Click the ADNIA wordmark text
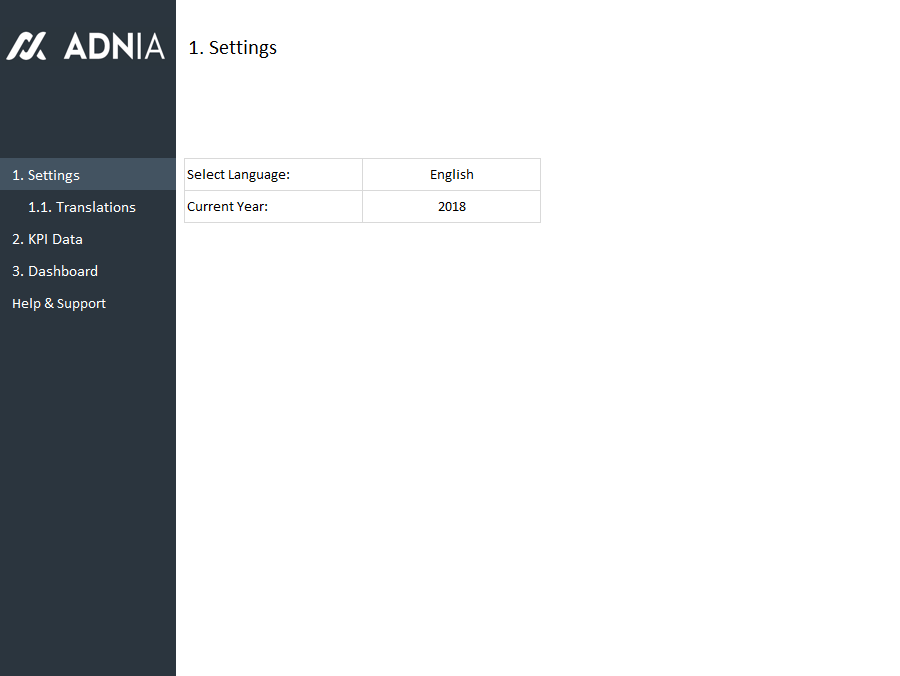This screenshot has width=900, height=676. click(114, 46)
